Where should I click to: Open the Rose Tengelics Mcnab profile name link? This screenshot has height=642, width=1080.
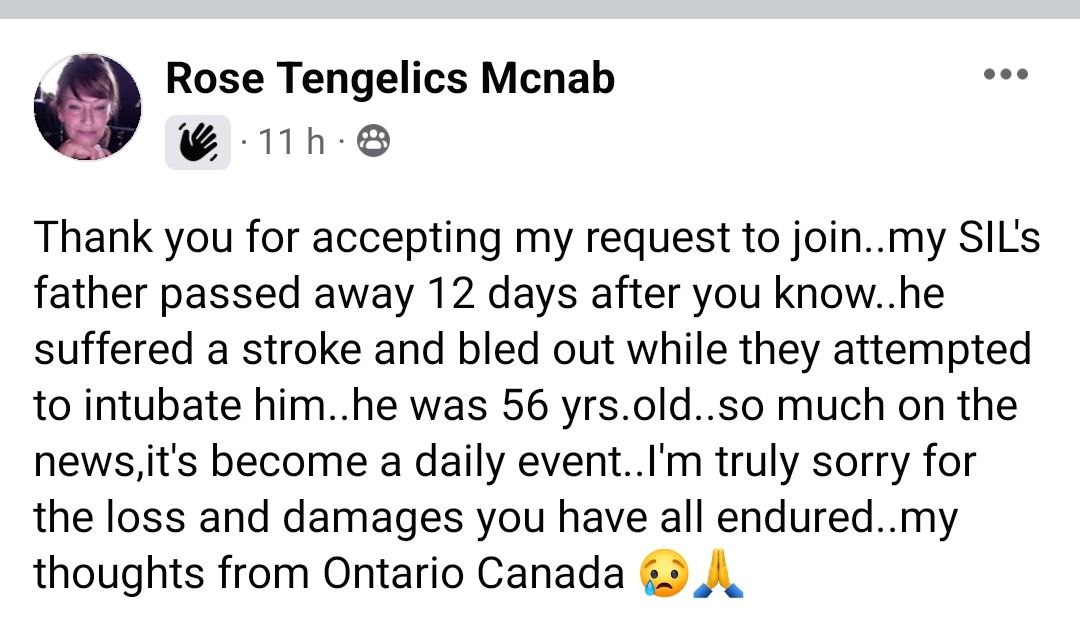pyautogui.click(x=390, y=77)
